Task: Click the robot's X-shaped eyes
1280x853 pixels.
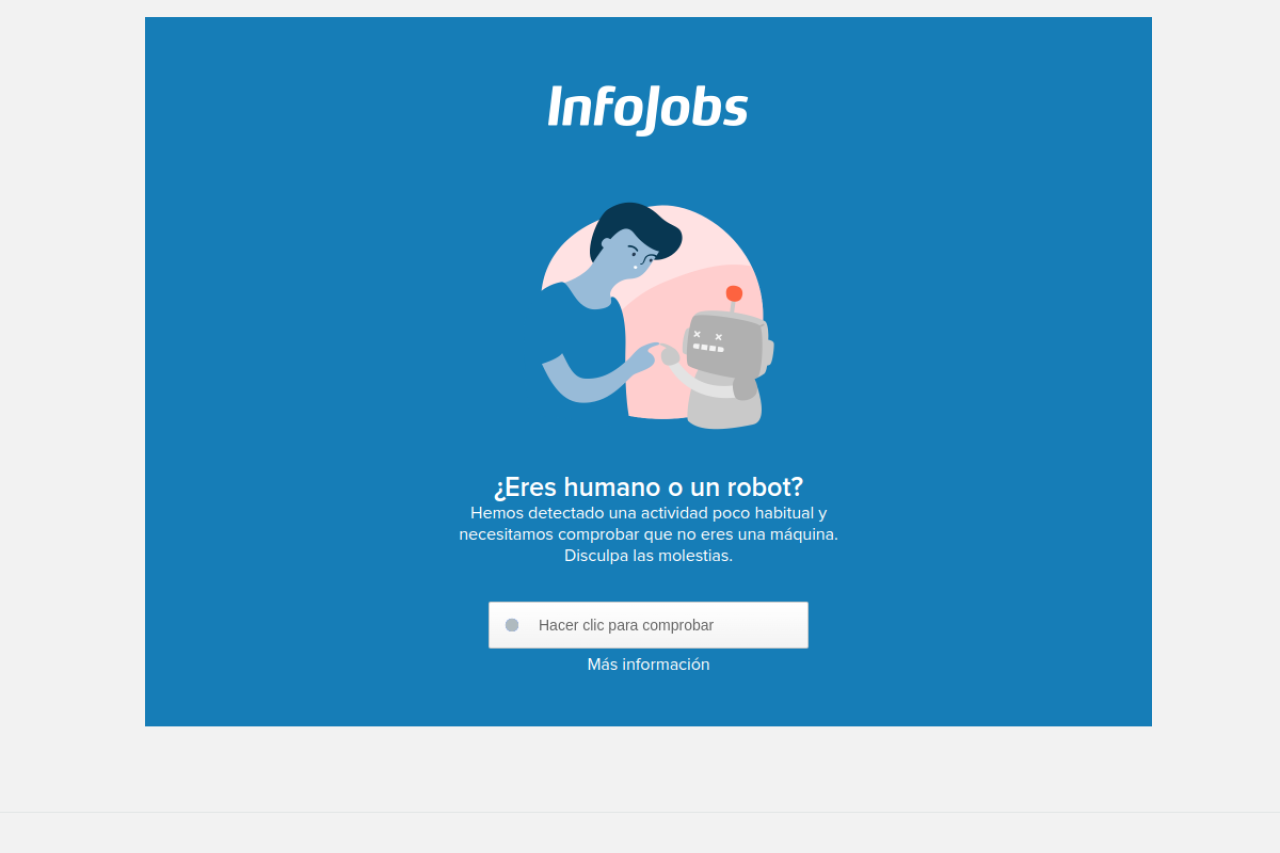Action: pos(708,335)
